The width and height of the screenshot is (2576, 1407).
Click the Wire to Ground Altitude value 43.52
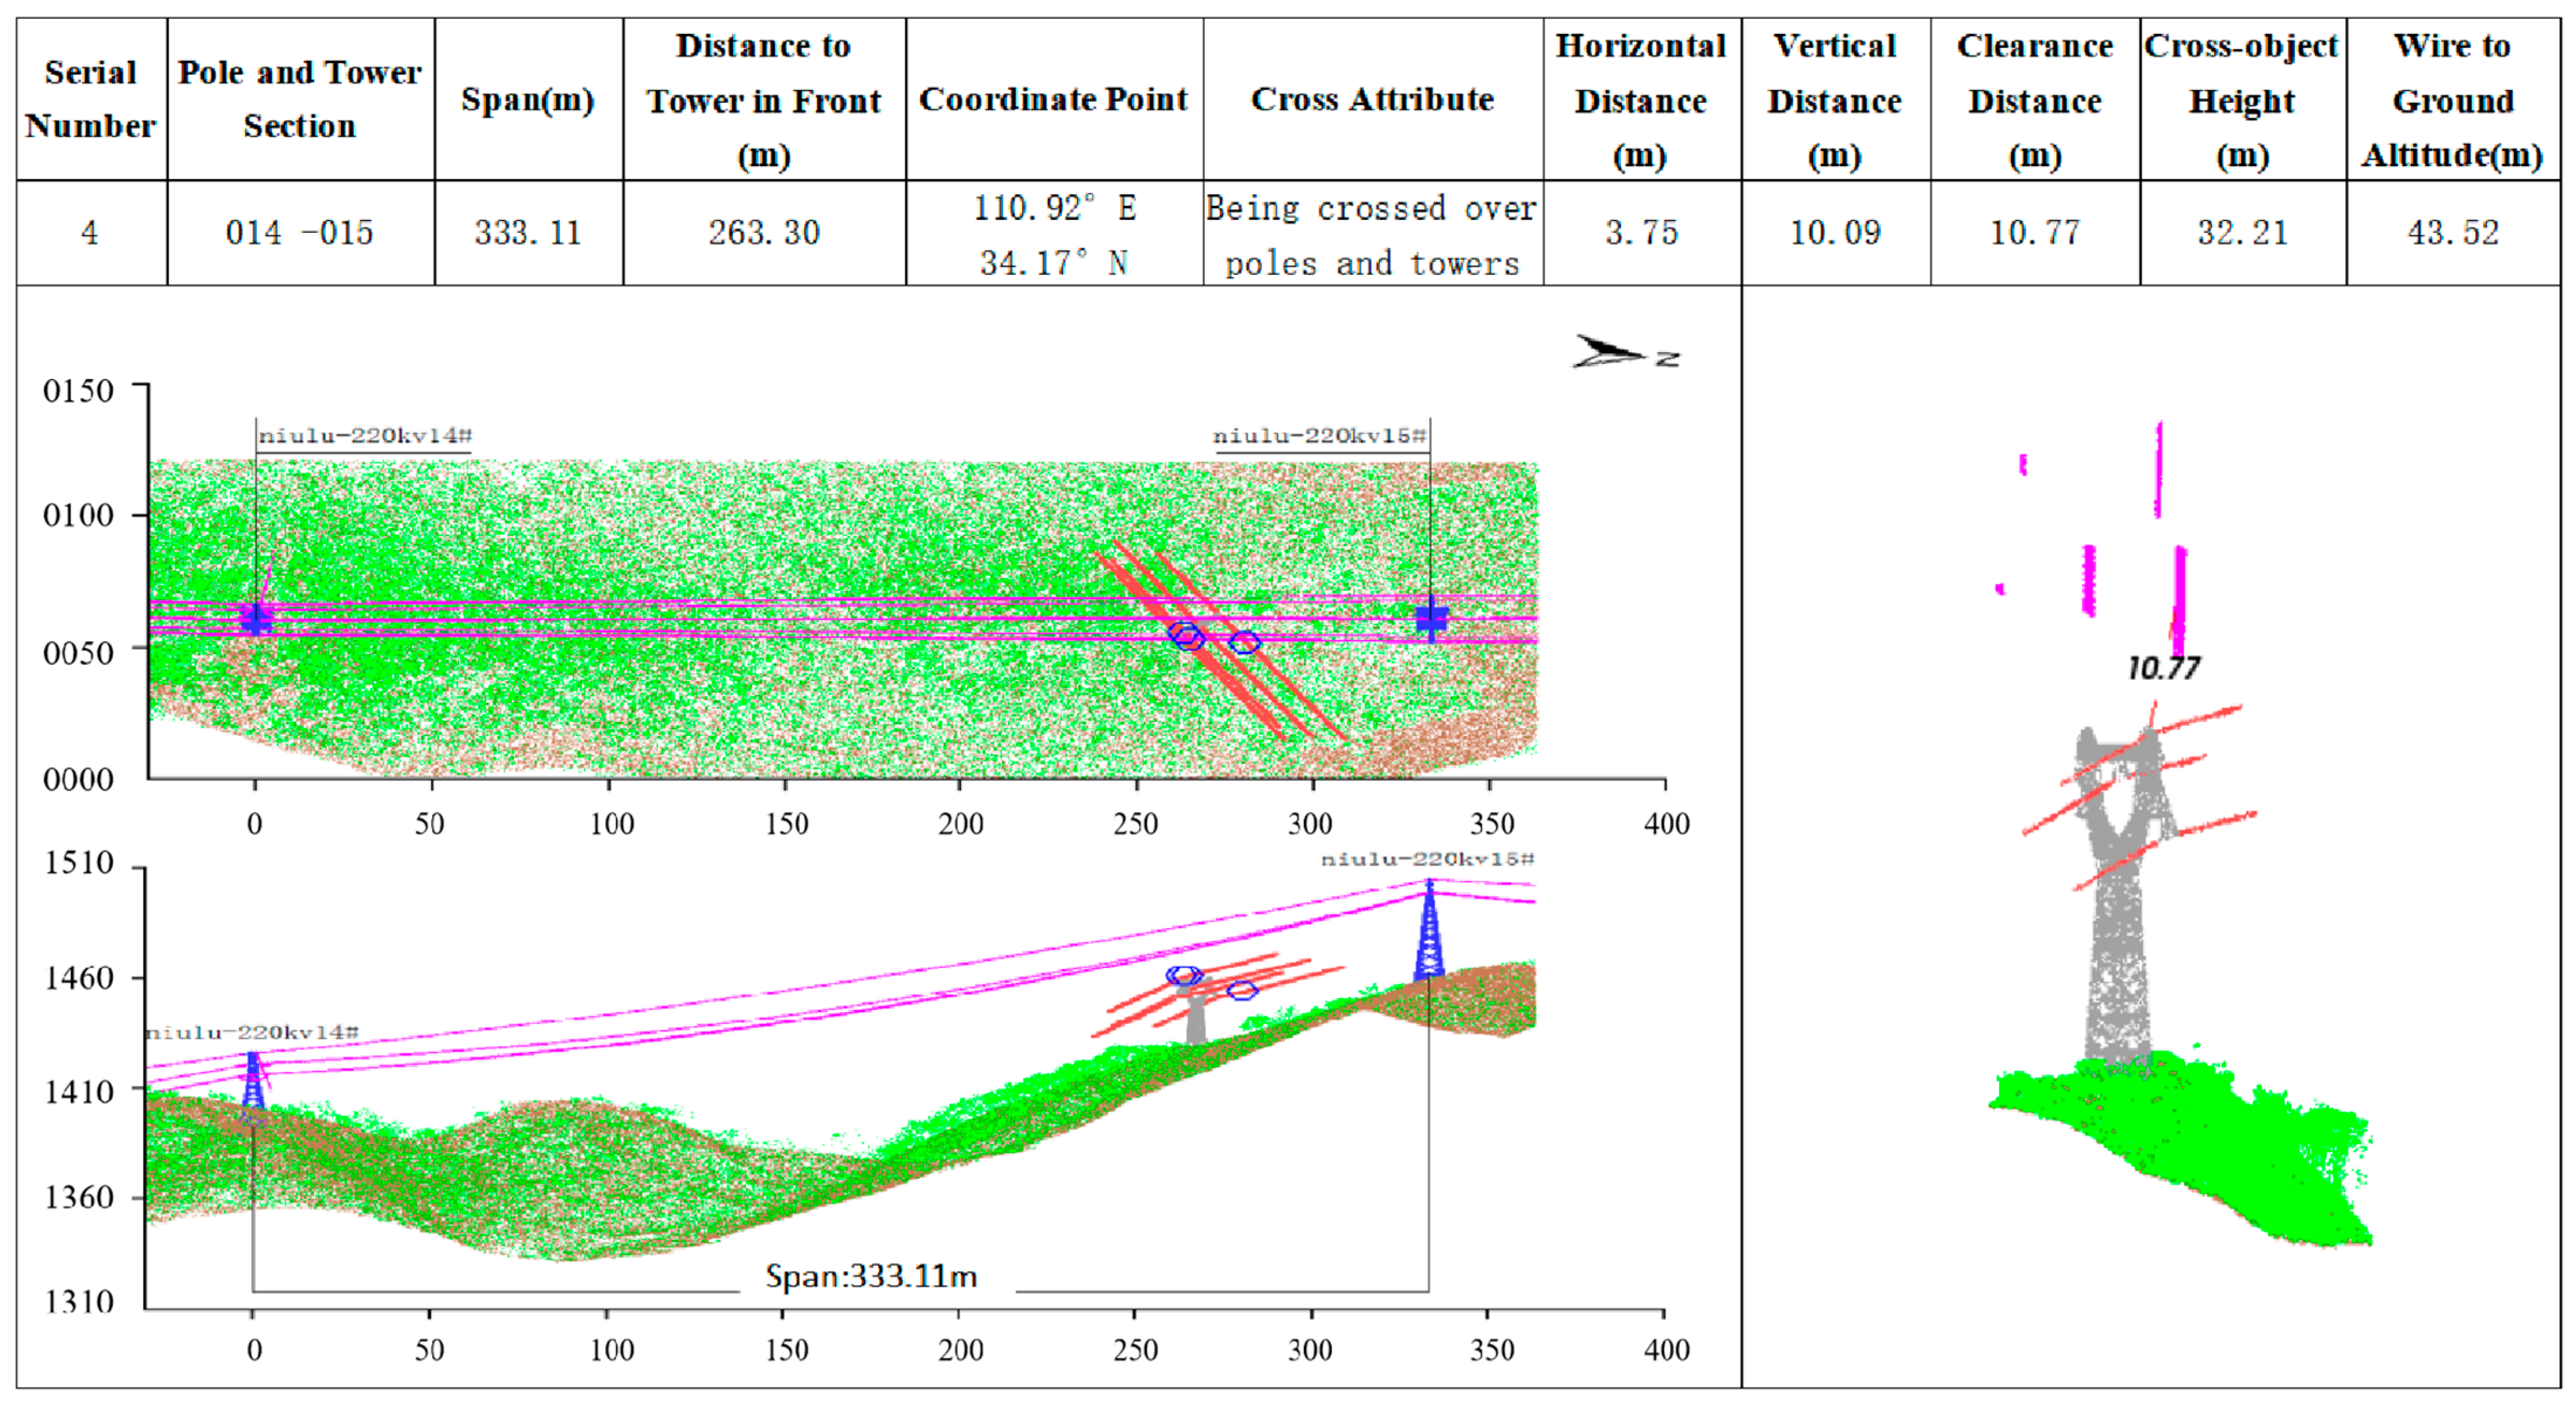[2452, 233]
